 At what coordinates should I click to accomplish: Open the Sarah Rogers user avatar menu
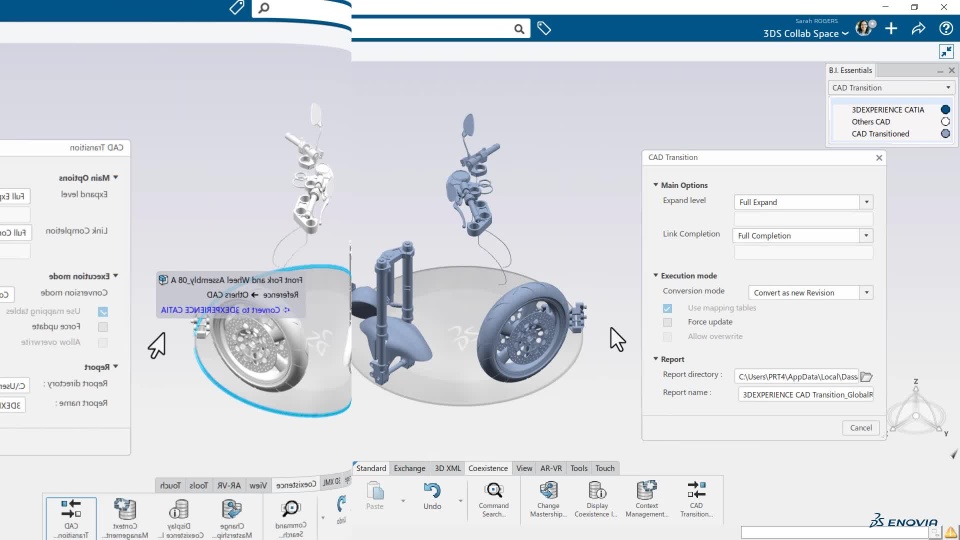864,28
